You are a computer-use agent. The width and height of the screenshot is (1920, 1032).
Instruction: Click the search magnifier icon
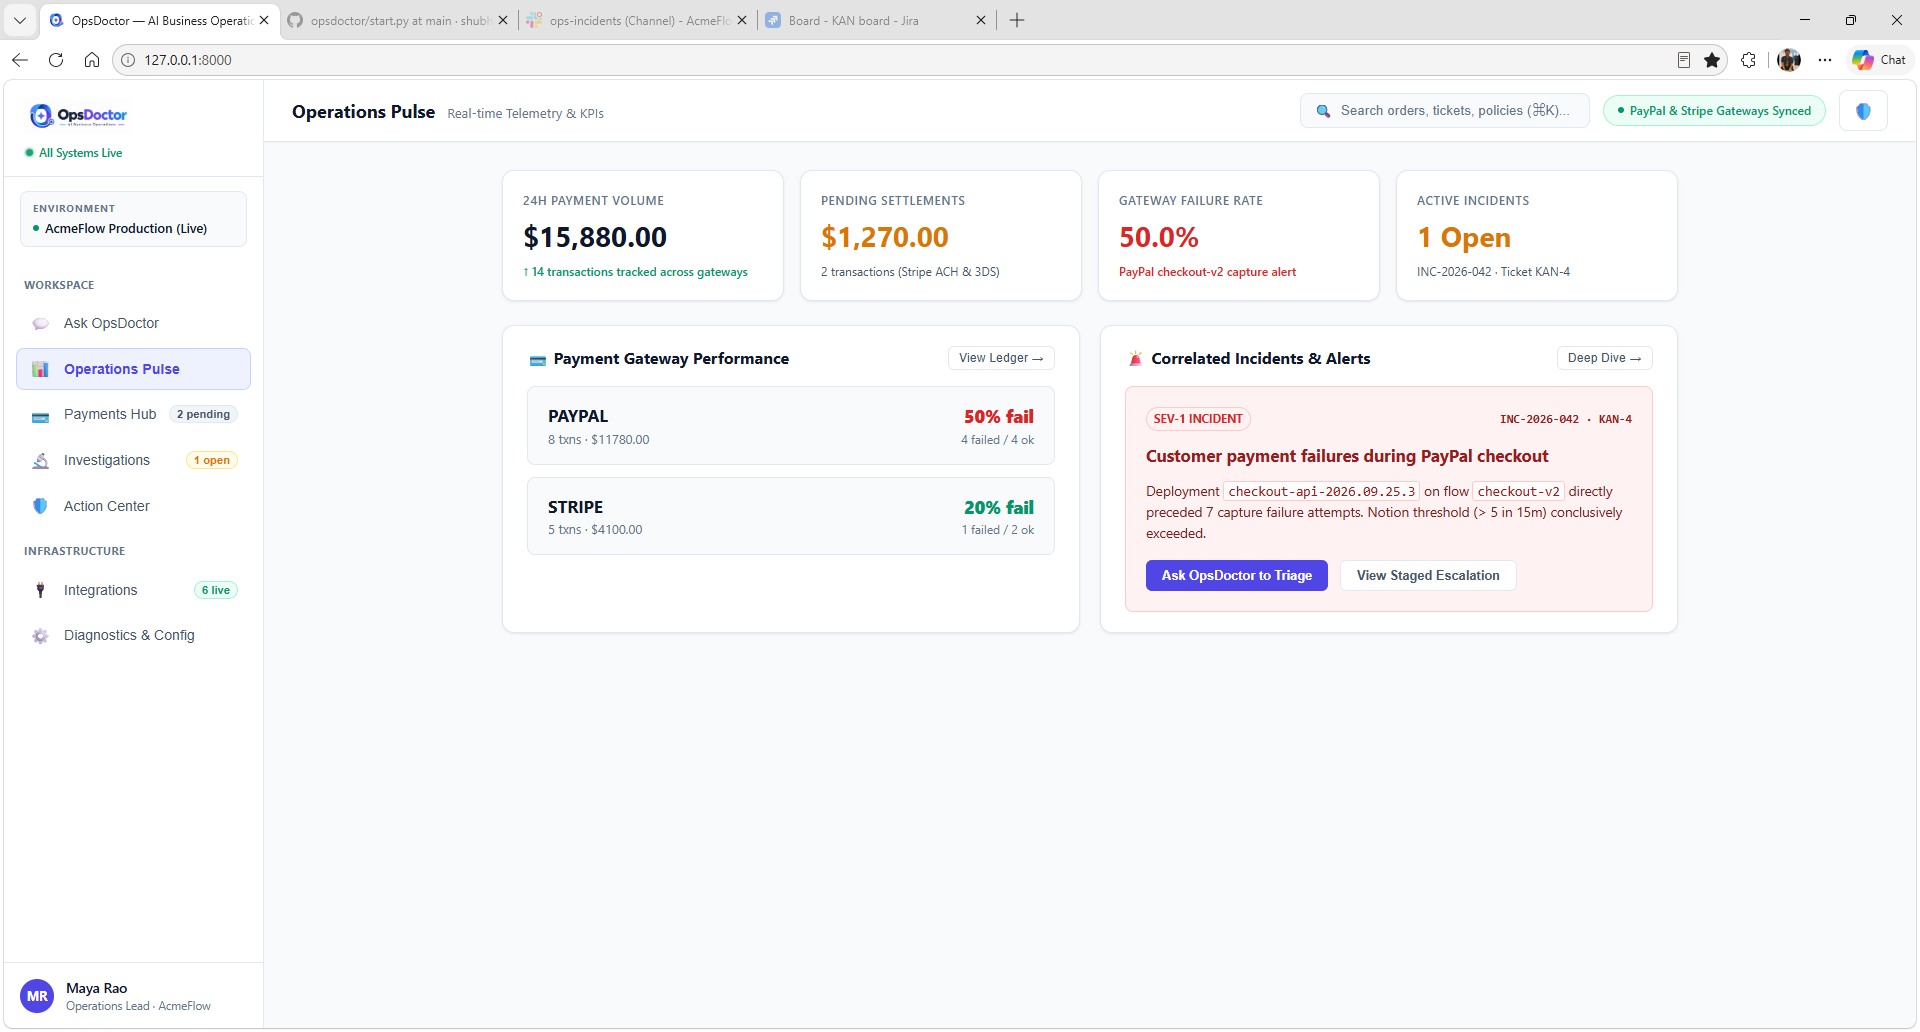point(1323,111)
